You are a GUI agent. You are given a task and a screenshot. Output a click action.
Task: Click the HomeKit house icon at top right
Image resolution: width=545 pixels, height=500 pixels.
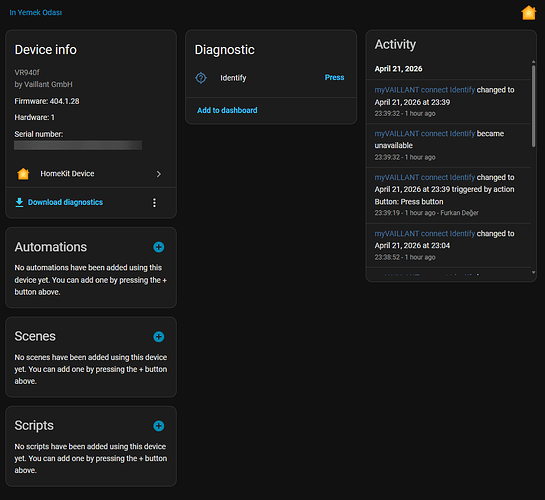tap(528, 13)
